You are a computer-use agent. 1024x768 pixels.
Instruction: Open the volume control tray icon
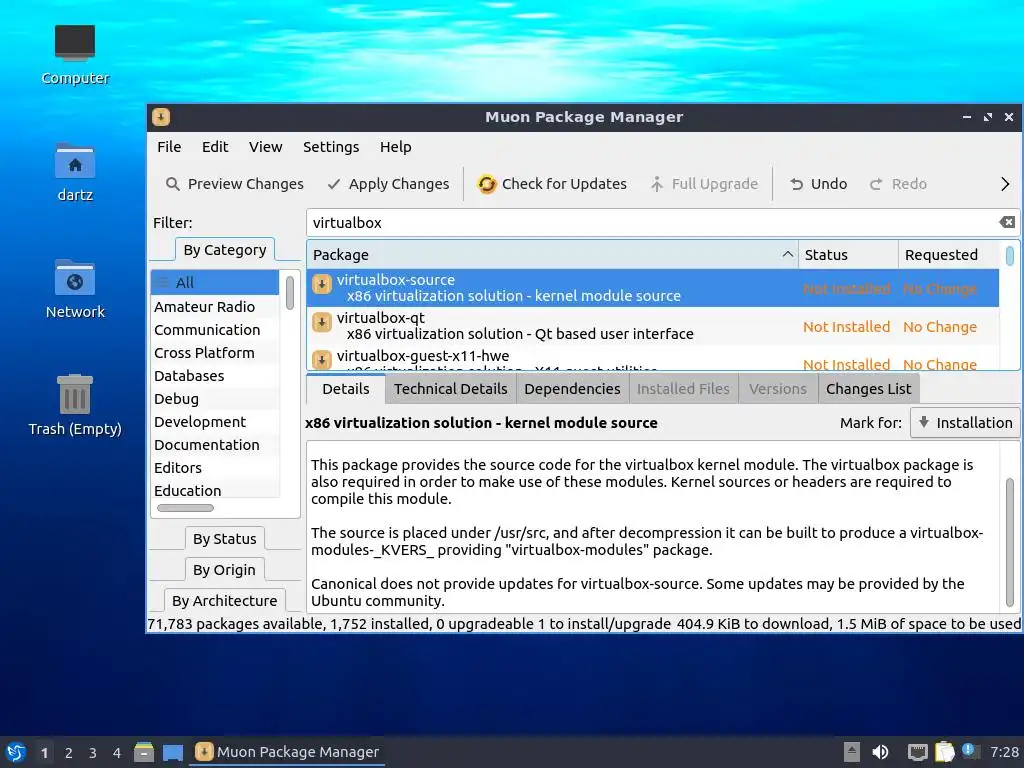click(880, 752)
